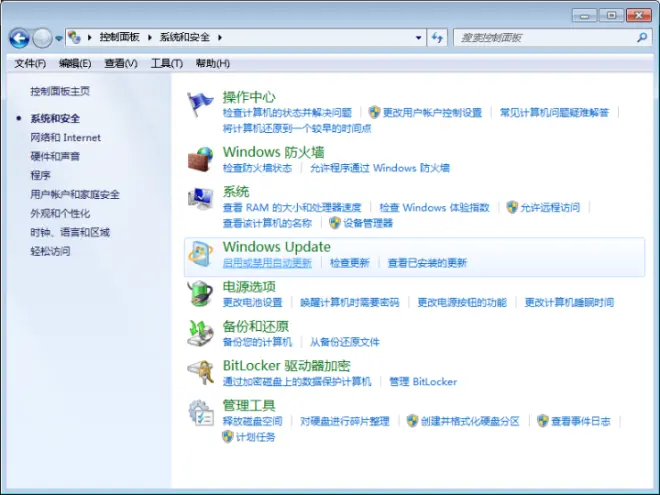Open the Windows Update heading link
Image resolution: width=660 pixels, height=495 pixels.
(x=277, y=247)
